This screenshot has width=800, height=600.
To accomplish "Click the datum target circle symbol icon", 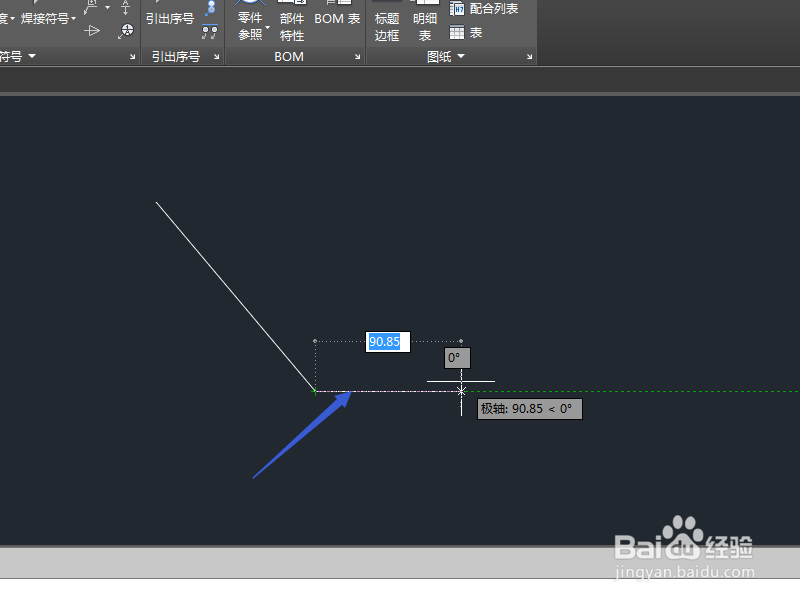I will (x=126, y=31).
